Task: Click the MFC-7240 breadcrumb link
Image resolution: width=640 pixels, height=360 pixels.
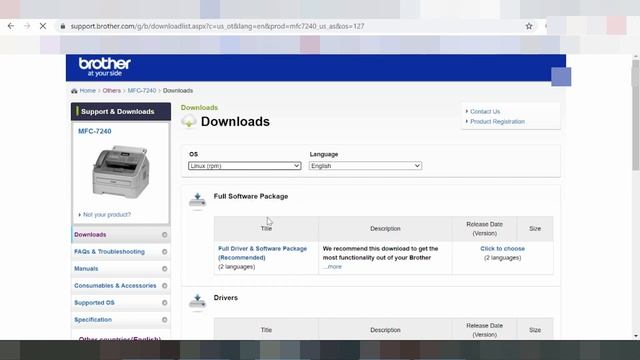Action: (142, 91)
